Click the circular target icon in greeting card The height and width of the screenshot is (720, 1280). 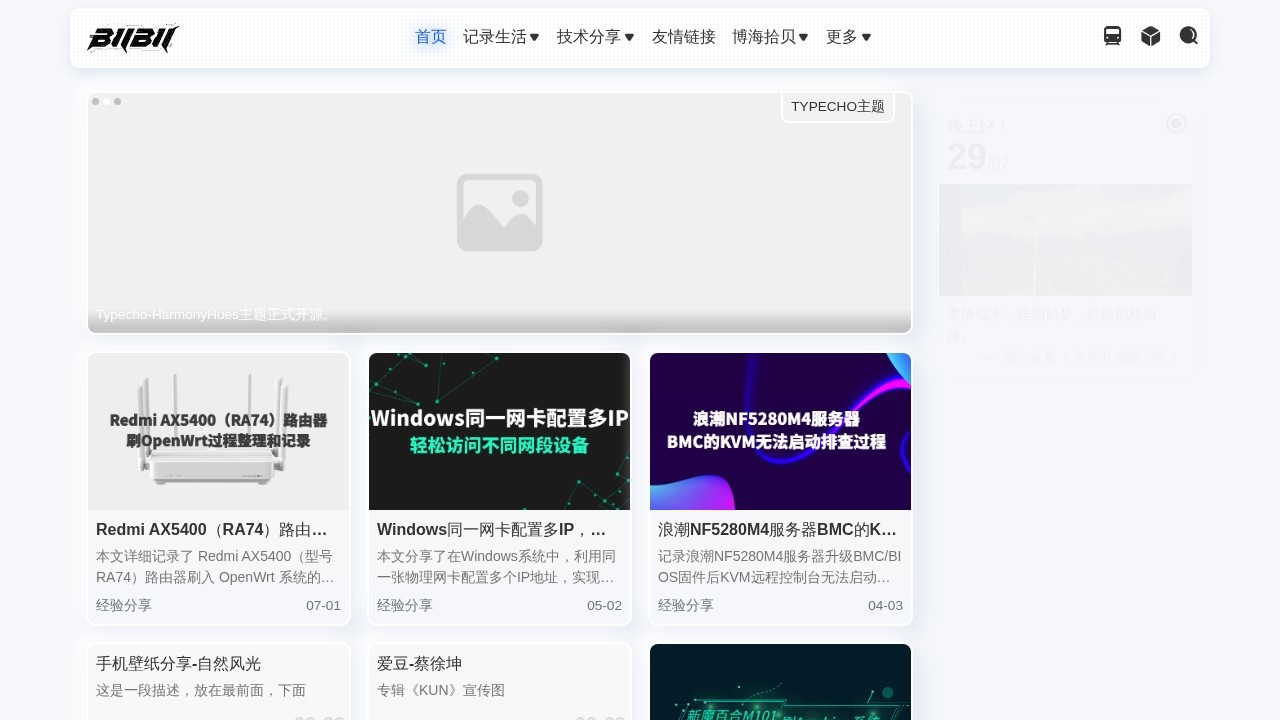(x=1176, y=123)
